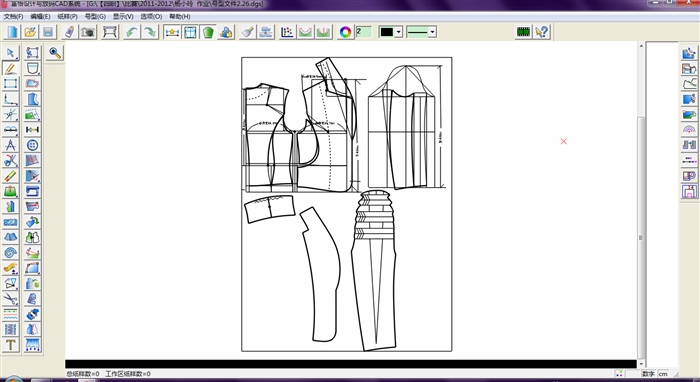700x382 pixels.
Task: Click the Open file folder icon
Action: click(30, 32)
